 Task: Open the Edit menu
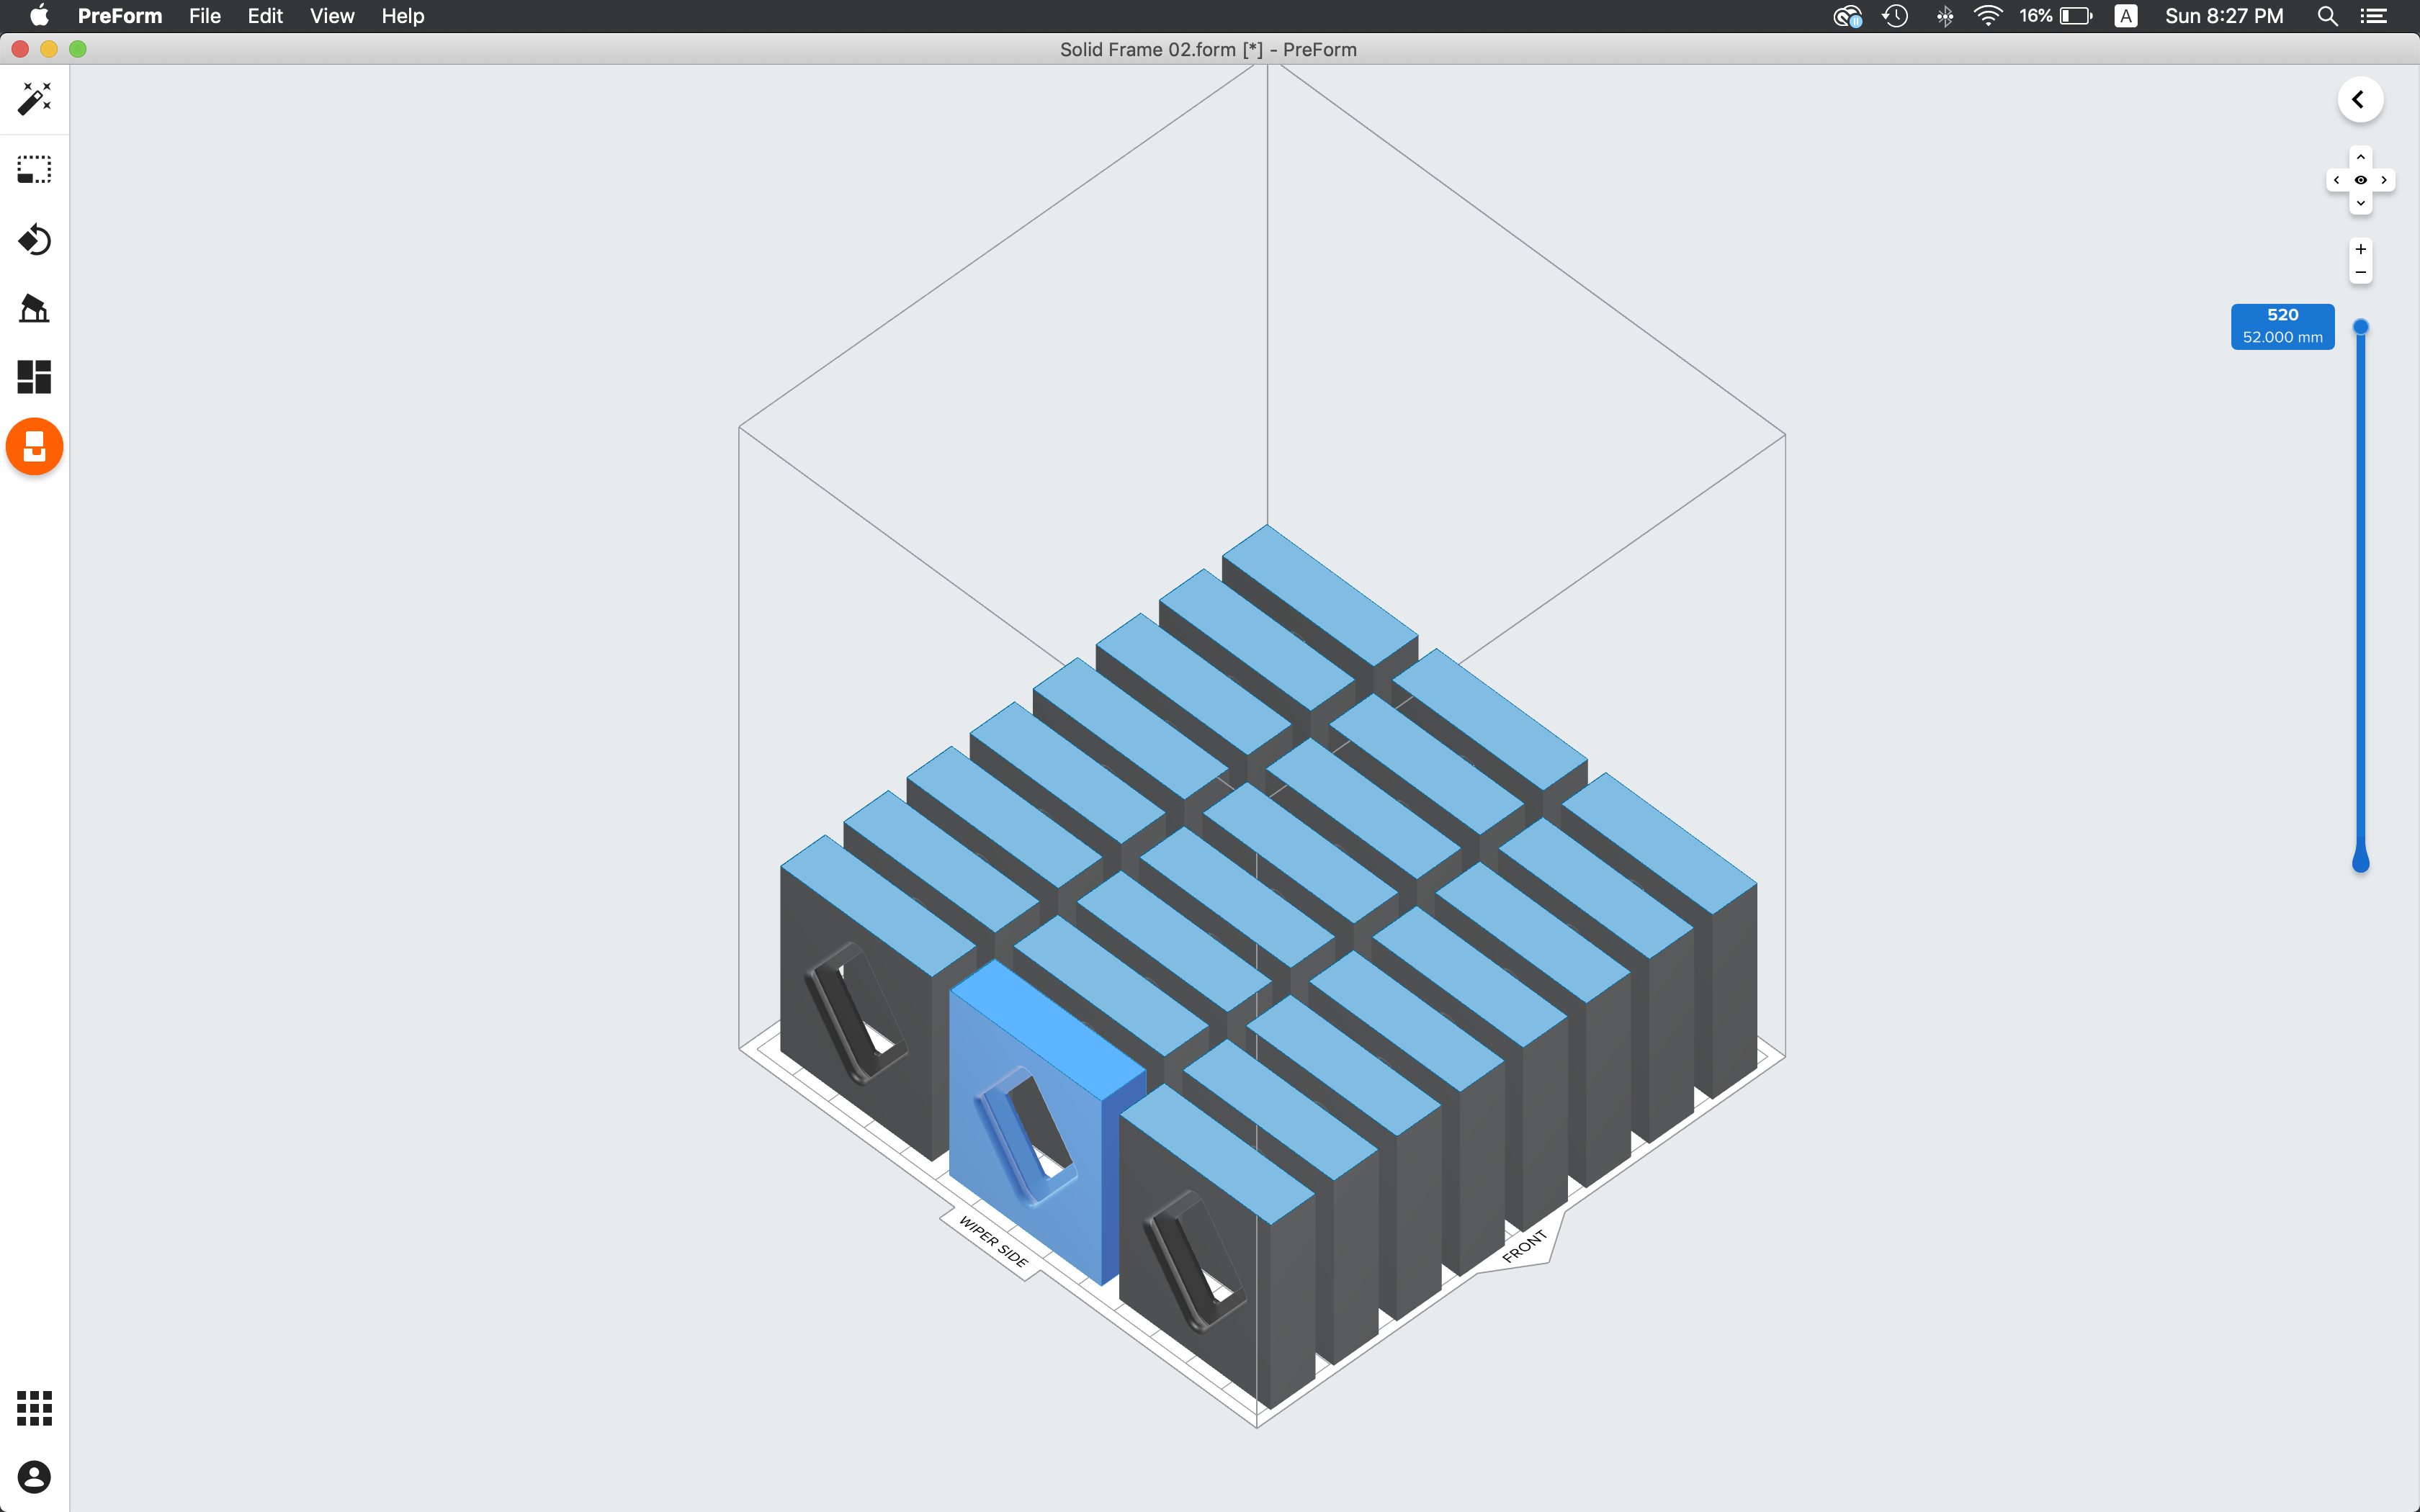click(265, 16)
